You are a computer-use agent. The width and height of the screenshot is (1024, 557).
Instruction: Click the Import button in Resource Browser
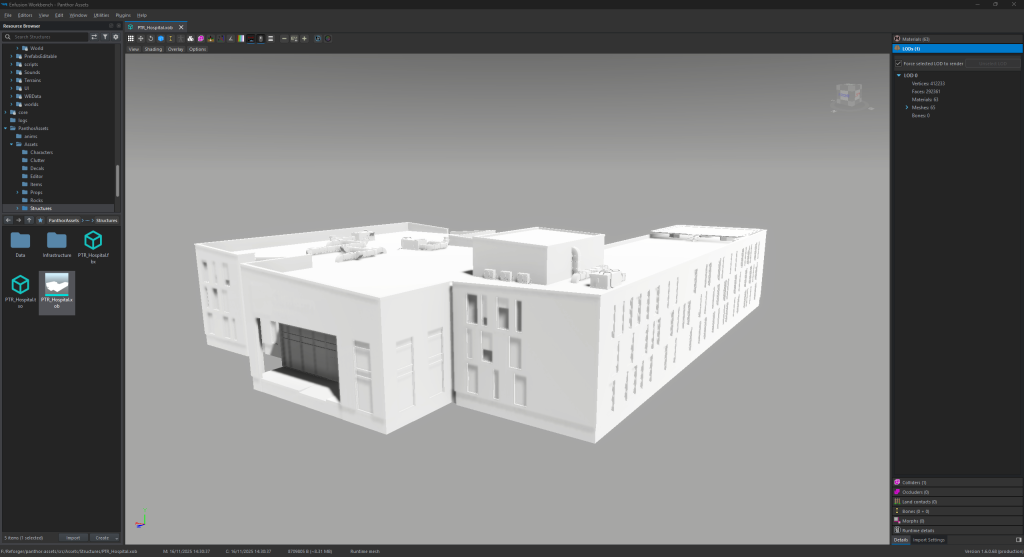pyautogui.click(x=73, y=537)
